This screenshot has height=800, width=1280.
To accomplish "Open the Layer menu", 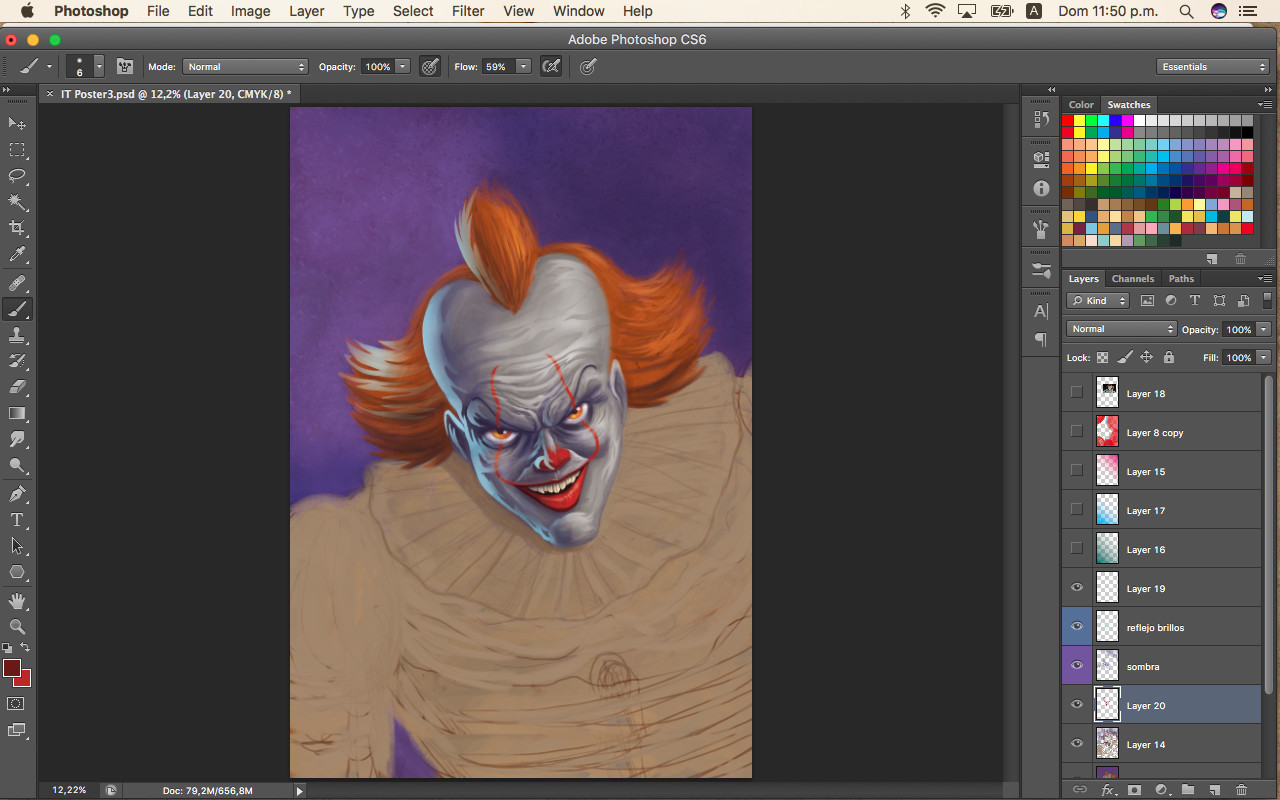I will pyautogui.click(x=306, y=11).
